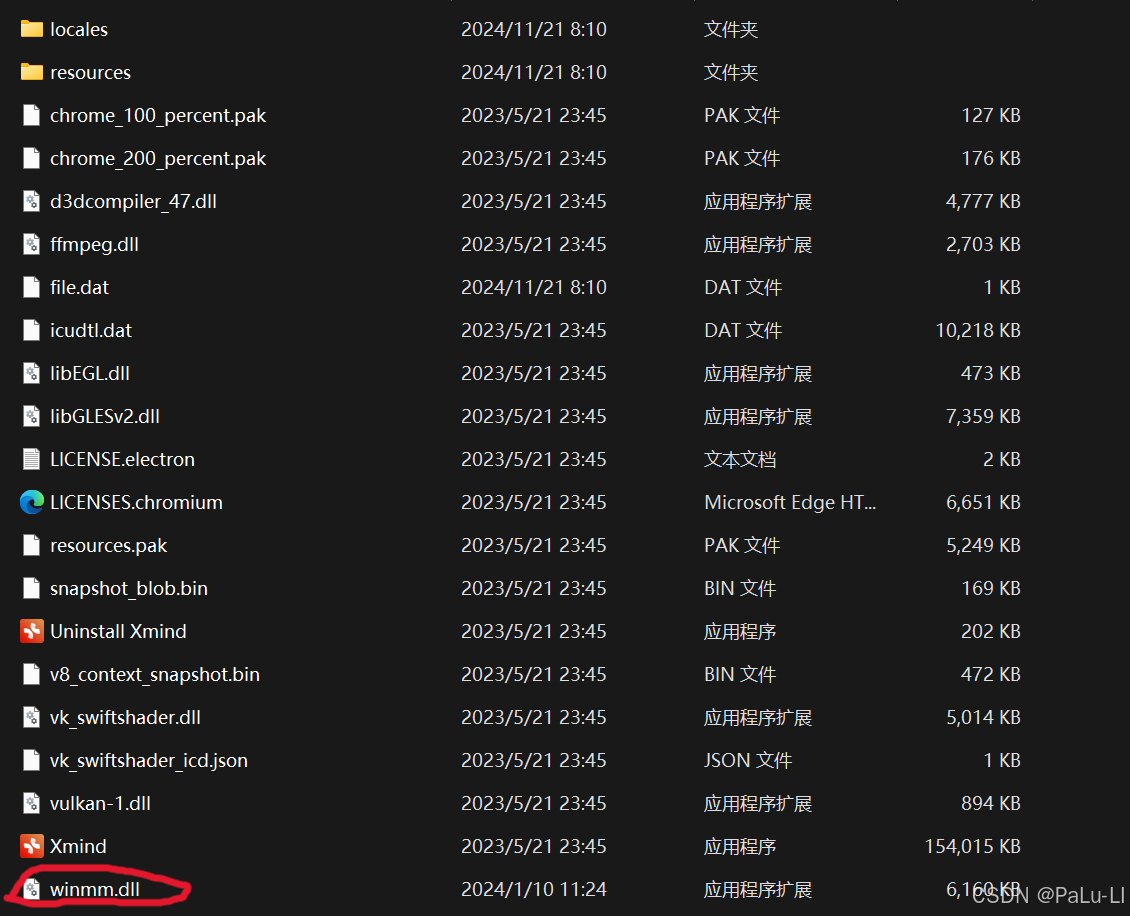Image resolution: width=1130 pixels, height=916 pixels.
Task: Select the chrome_200_percent.pak file icon
Action: [x=32, y=158]
